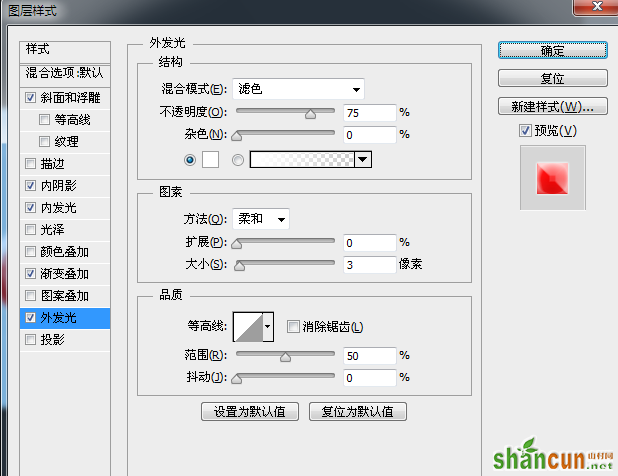This screenshot has width=618, height=476.
Task: Click the 杂色 slider handle
Action: click(x=236, y=136)
